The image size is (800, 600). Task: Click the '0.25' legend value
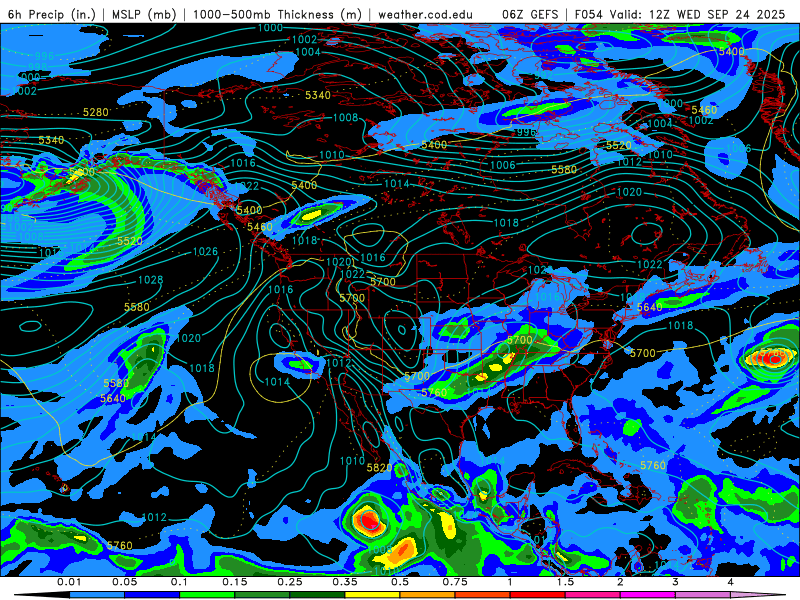point(290,582)
